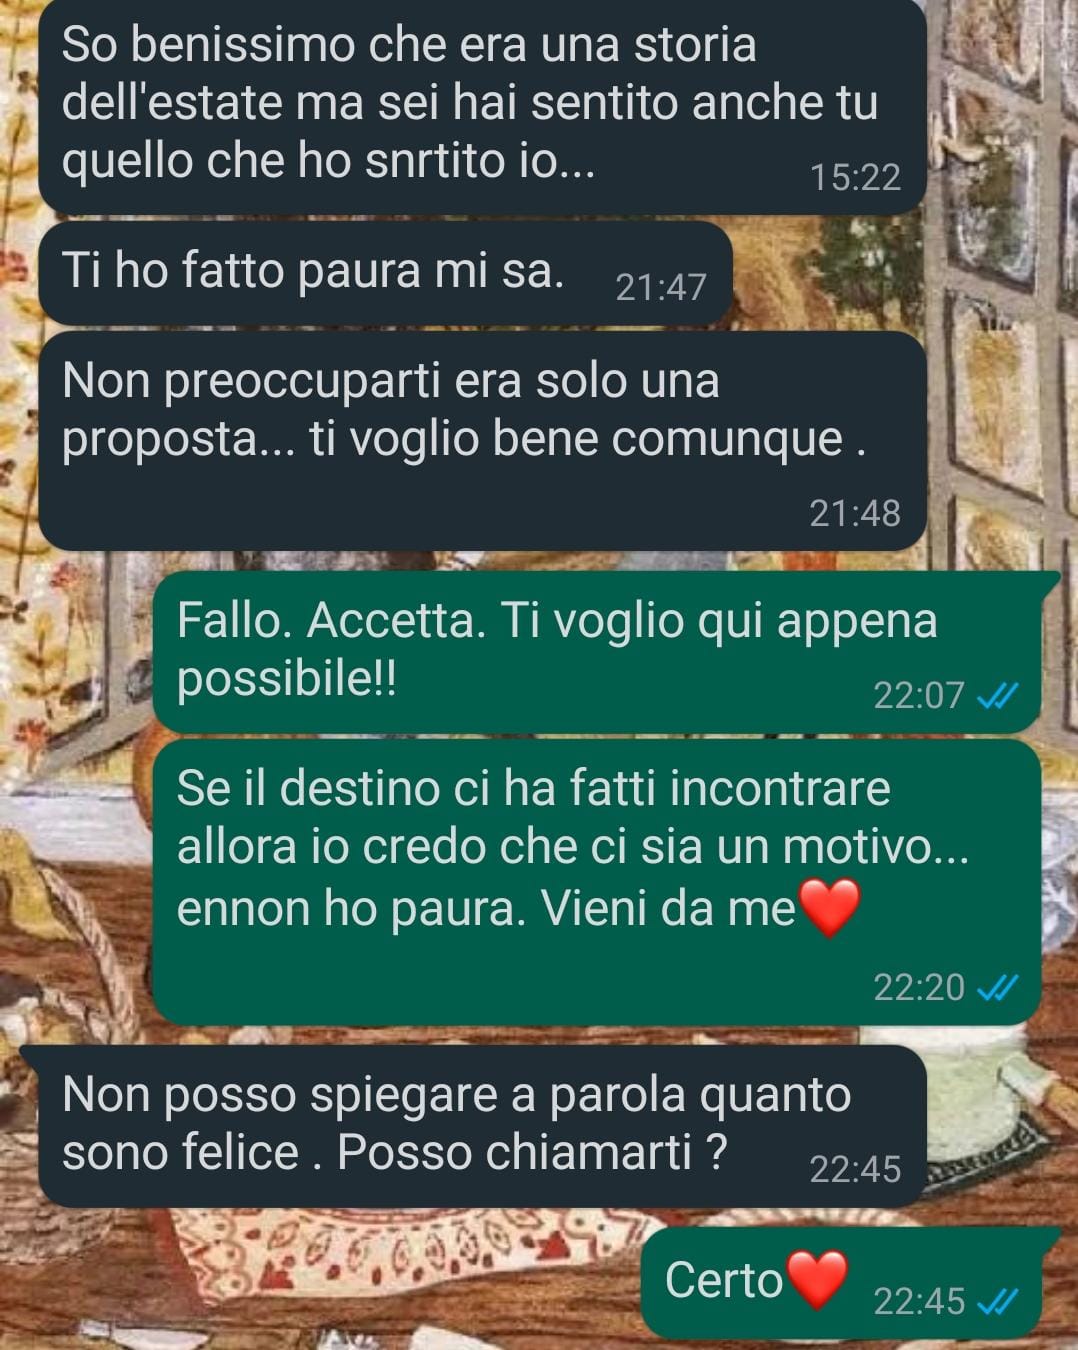The height and width of the screenshot is (1350, 1078).
Task: Select the 'Posso chiamarti ?' received message
Action: tap(482, 1127)
